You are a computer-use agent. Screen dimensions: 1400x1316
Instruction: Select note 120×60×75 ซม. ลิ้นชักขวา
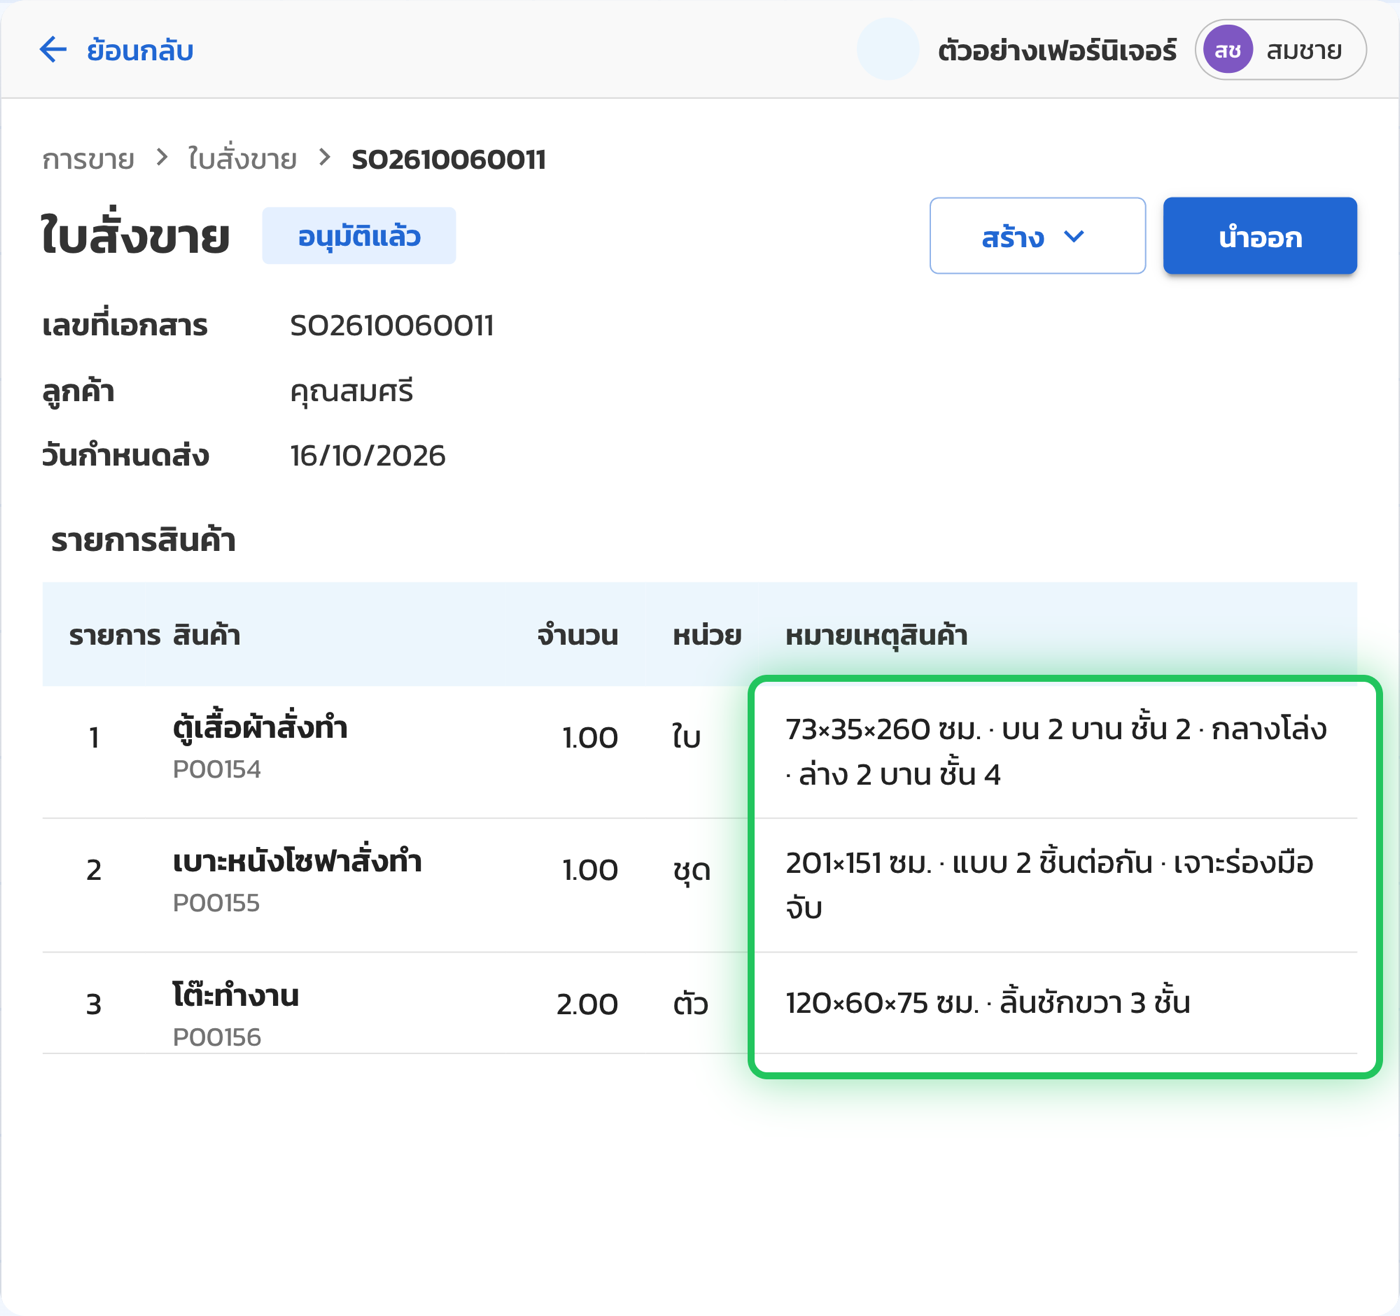(x=988, y=1003)
